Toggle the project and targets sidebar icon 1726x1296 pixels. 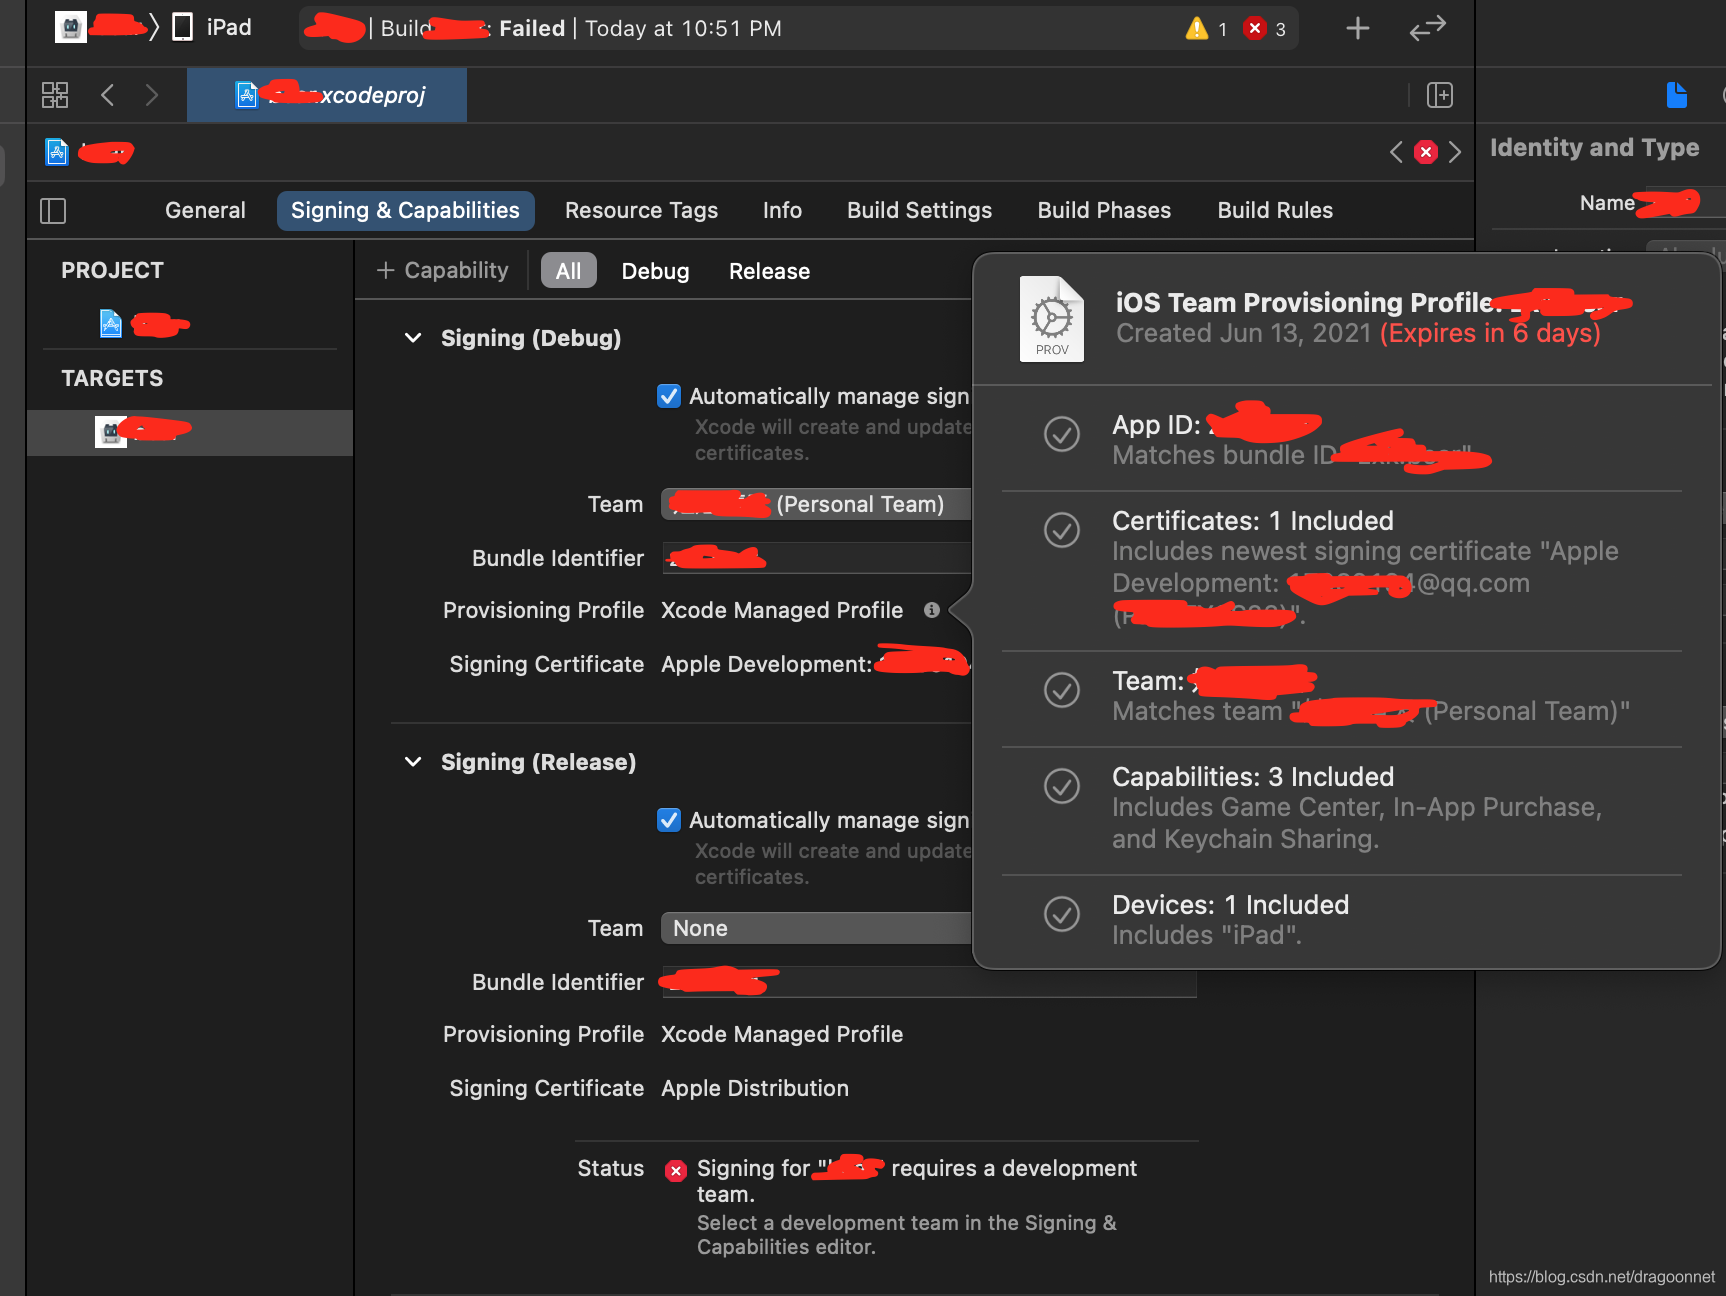[x=53, y=211]
